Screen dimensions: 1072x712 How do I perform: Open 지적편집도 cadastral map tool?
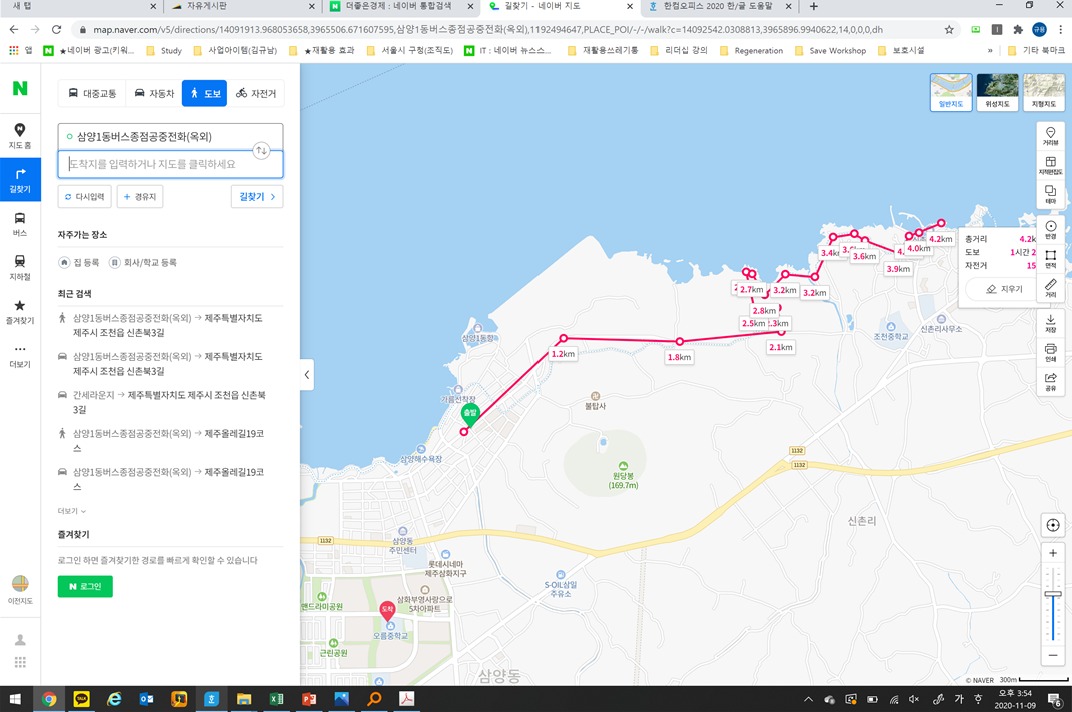click(1051, 166)
